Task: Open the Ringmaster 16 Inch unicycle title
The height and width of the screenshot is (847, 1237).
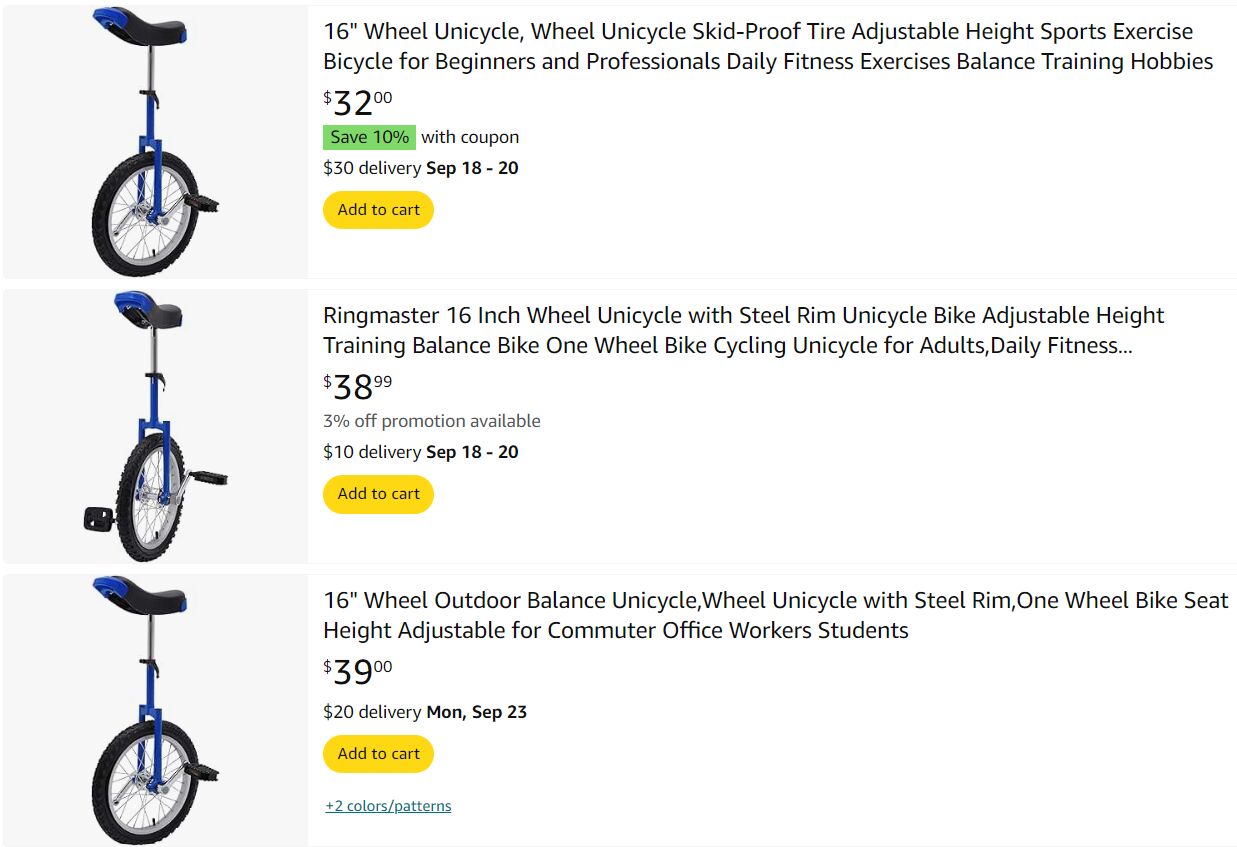Action: tap(743, 330)
